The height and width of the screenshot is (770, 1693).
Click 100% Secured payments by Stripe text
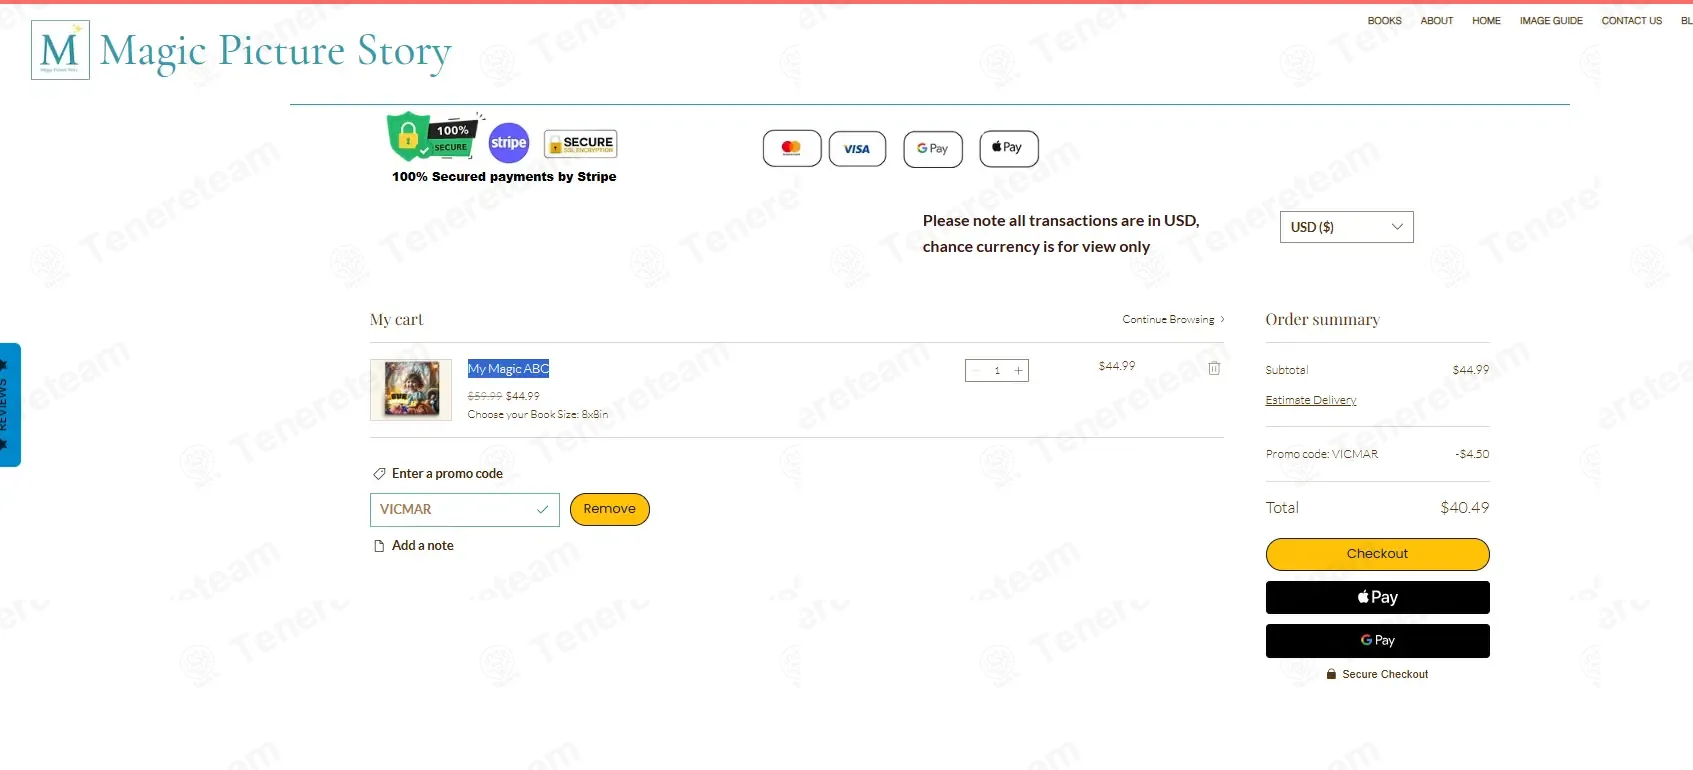504,177
